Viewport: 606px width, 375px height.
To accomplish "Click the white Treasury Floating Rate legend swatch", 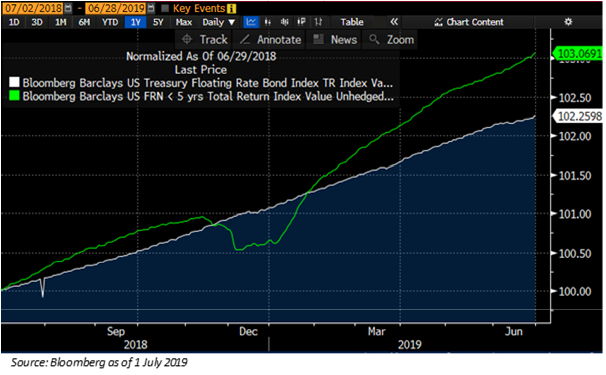I will click(14, 82).
